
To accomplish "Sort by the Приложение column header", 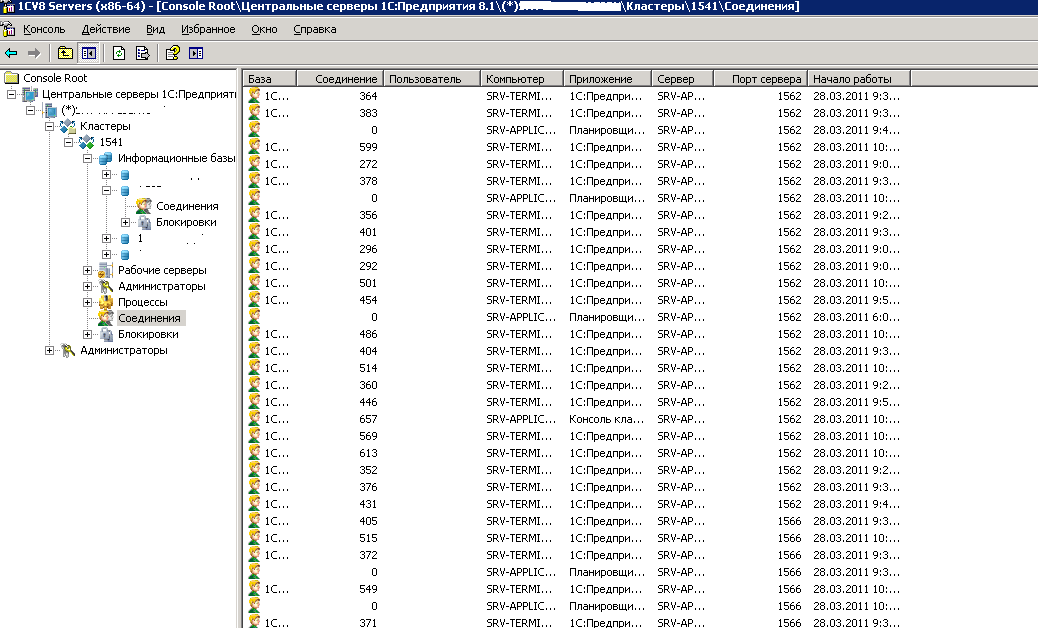I will click(x=608, y=79).
